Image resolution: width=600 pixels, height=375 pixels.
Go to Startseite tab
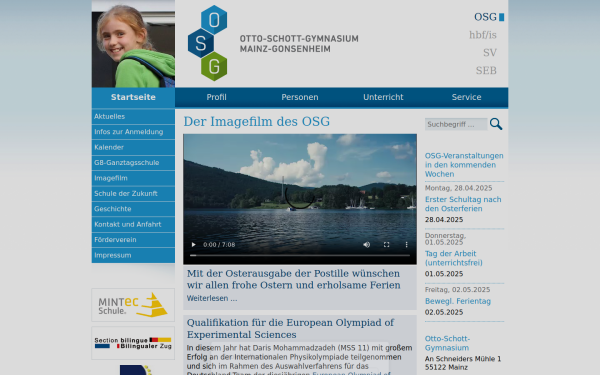[x=133, y=97]
